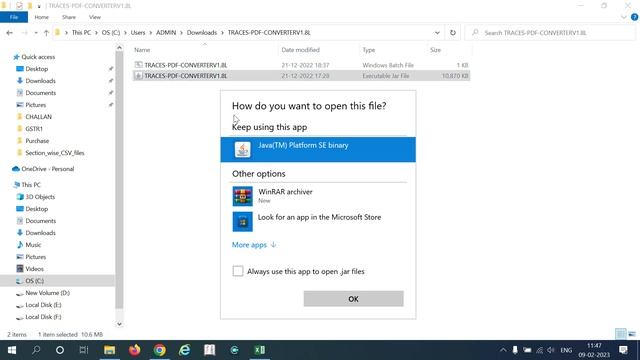Expand the More apps link

click(x=254, y=245)
